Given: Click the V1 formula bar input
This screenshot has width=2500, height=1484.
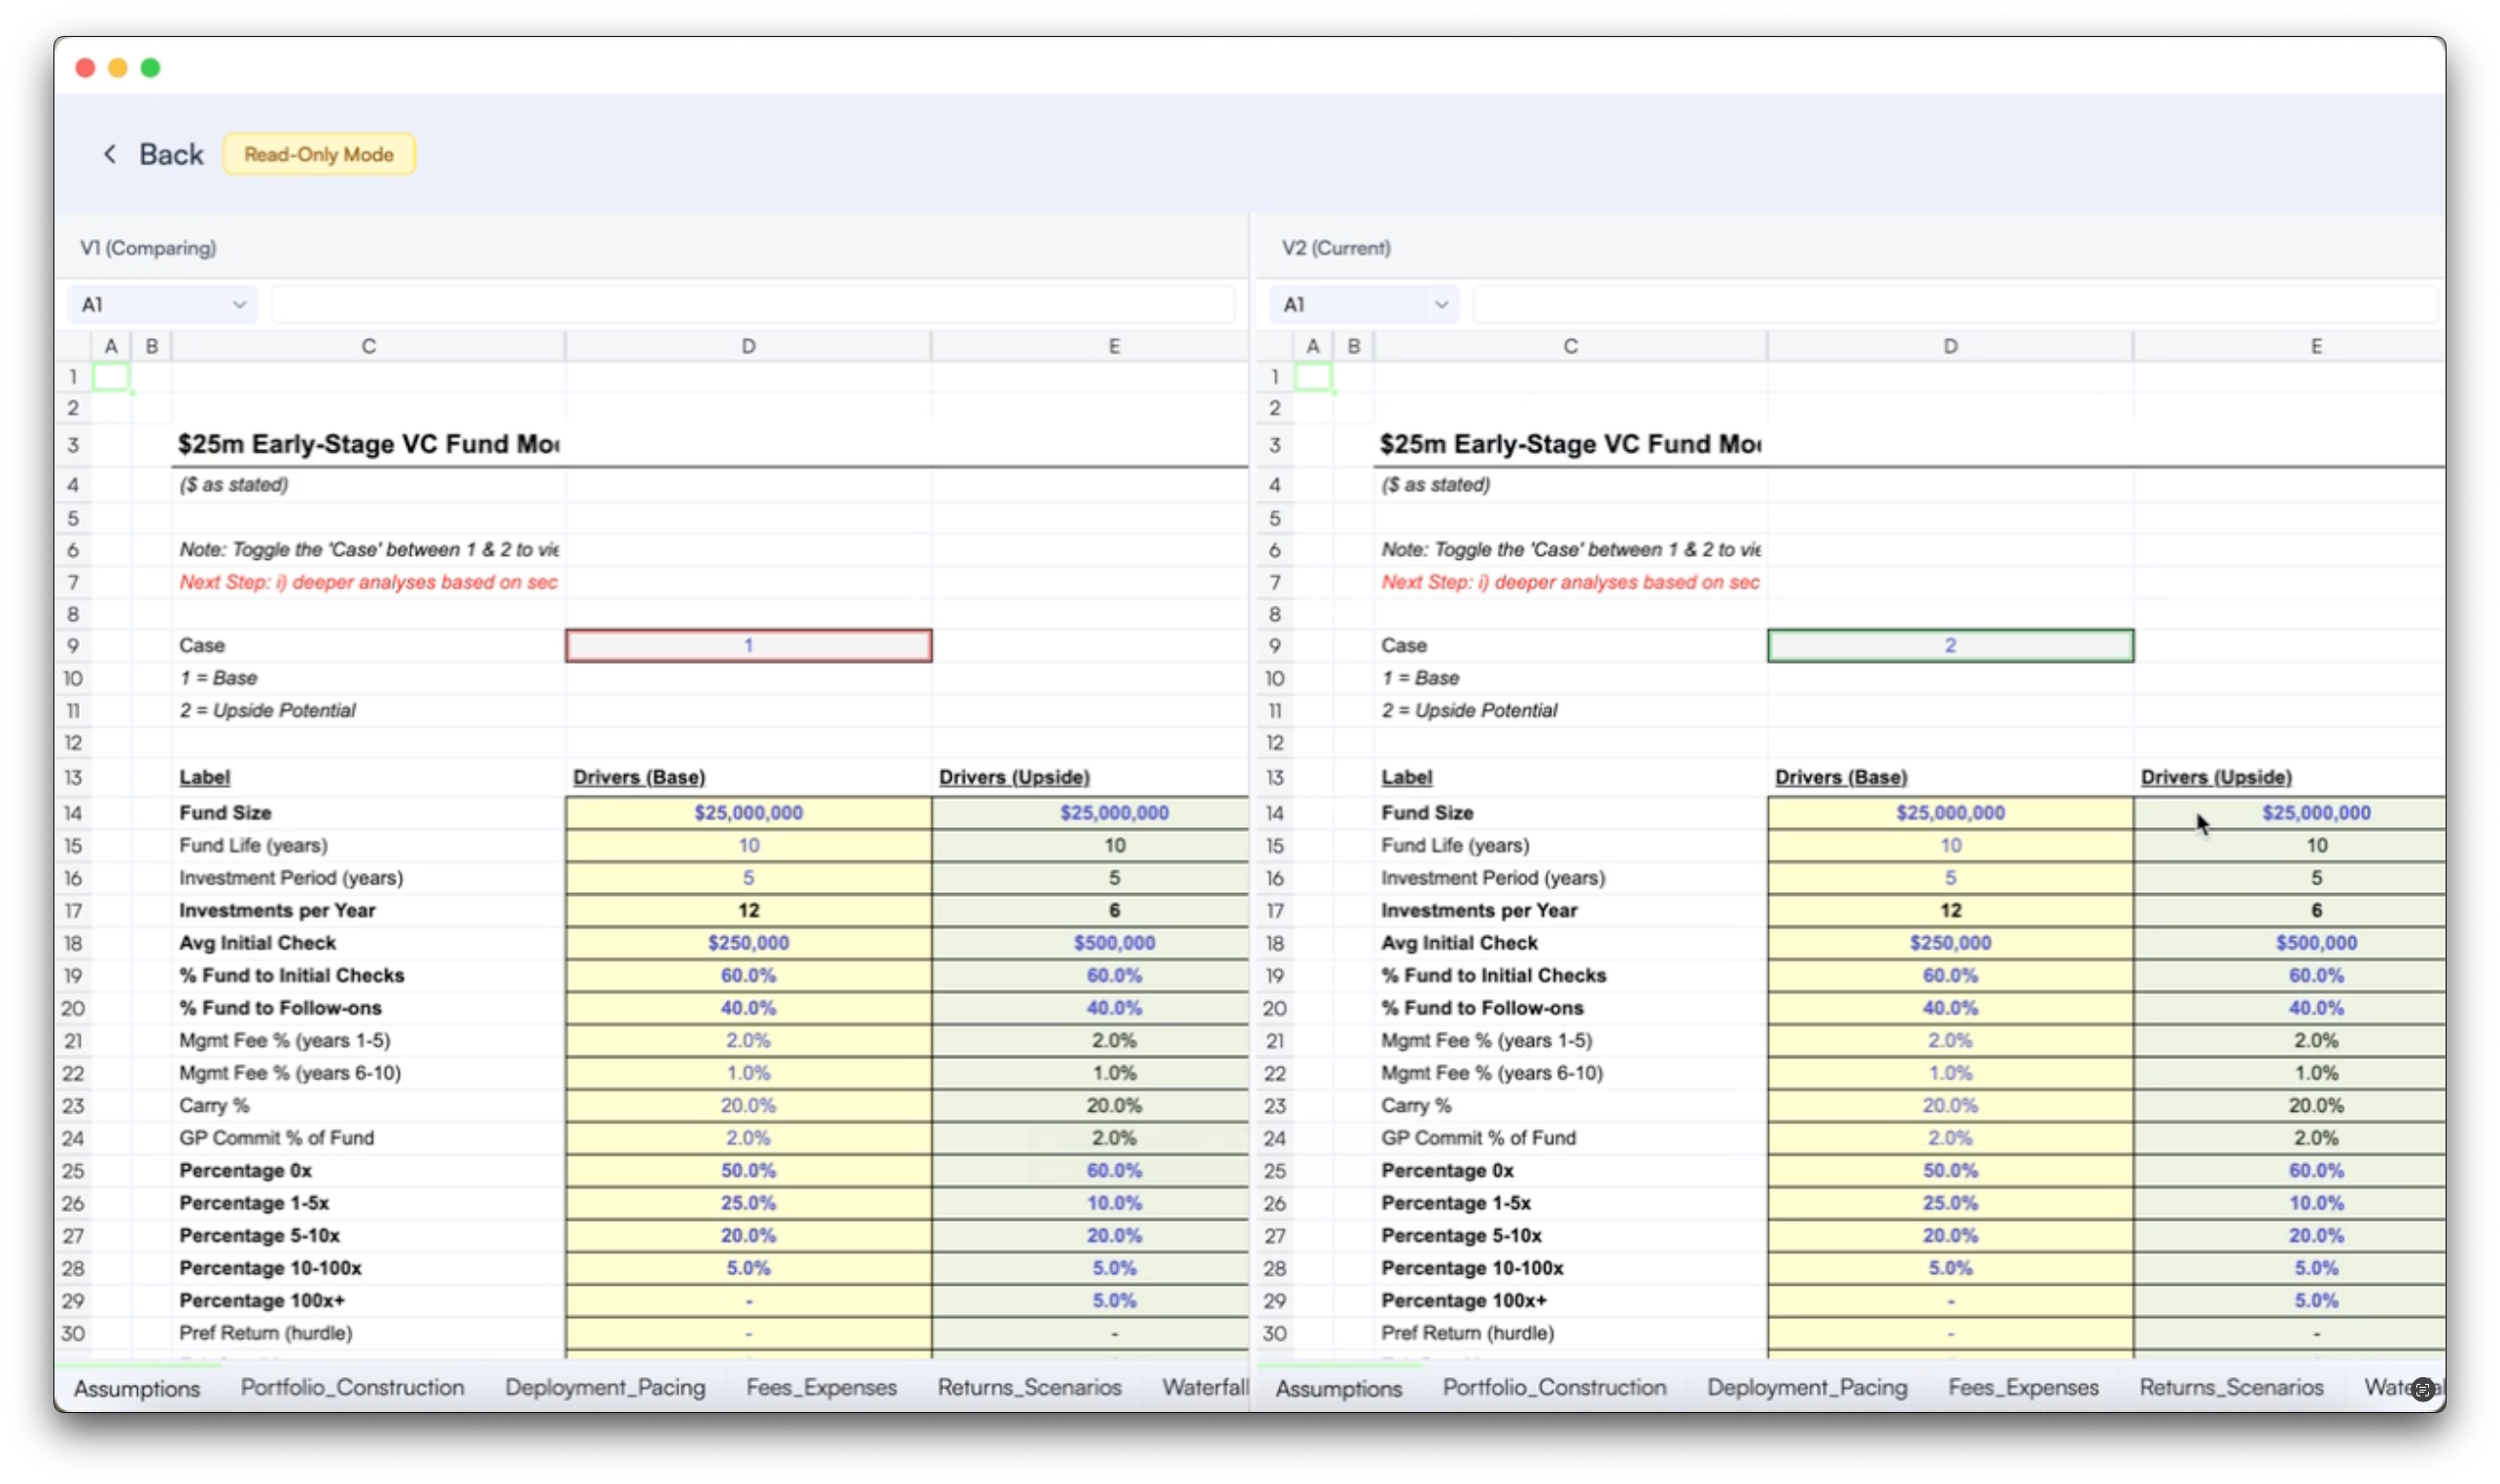Looking at the screenshot, I should click(x=752, y=304).
